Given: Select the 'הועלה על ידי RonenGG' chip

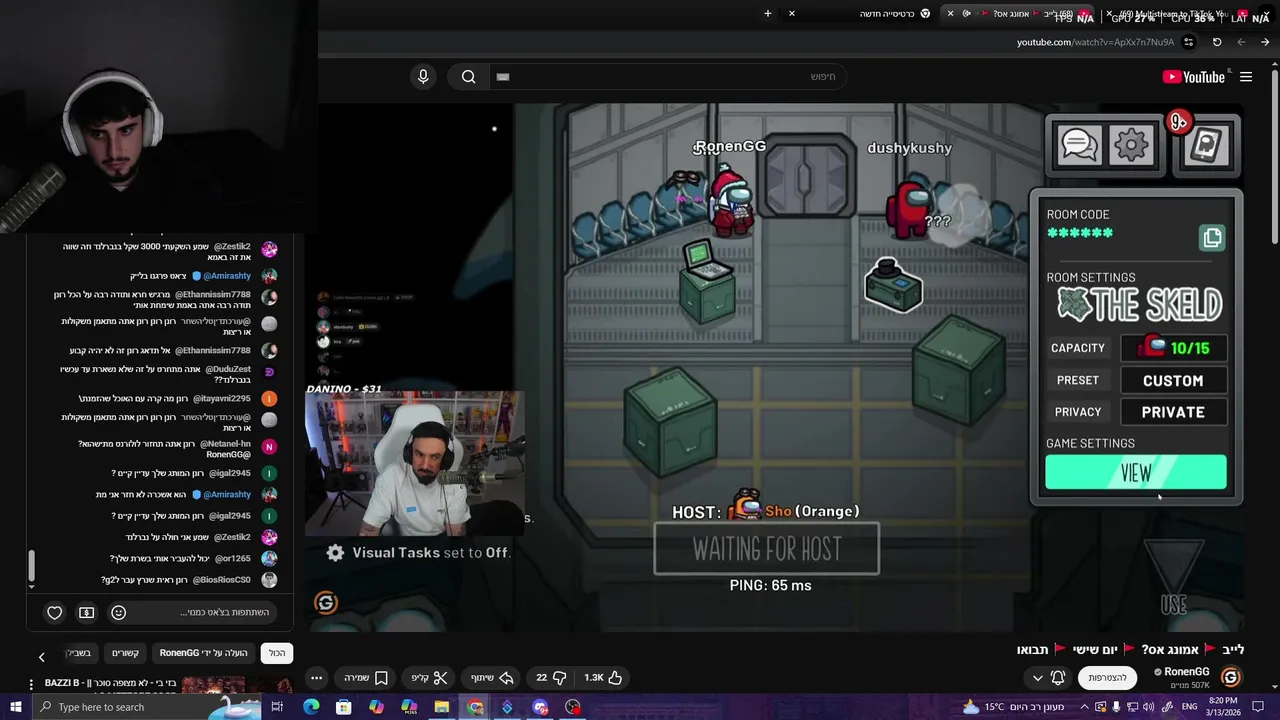Looking at the screenshot, I should [x=203, y=653].
